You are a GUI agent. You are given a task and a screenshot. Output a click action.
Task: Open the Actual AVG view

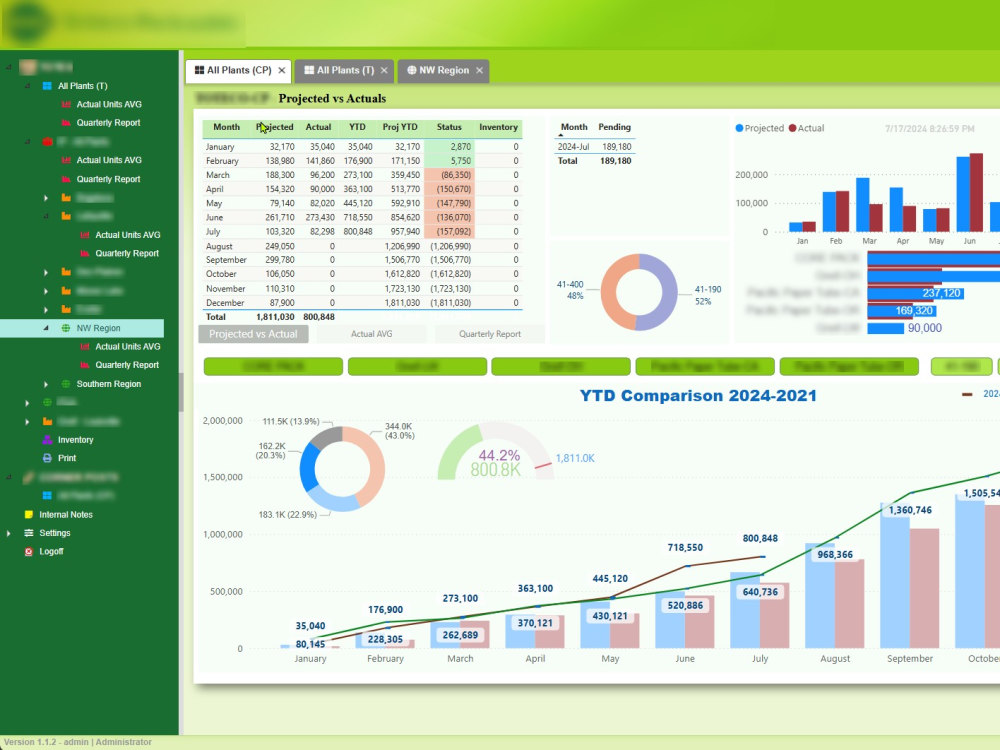[372, 334]
